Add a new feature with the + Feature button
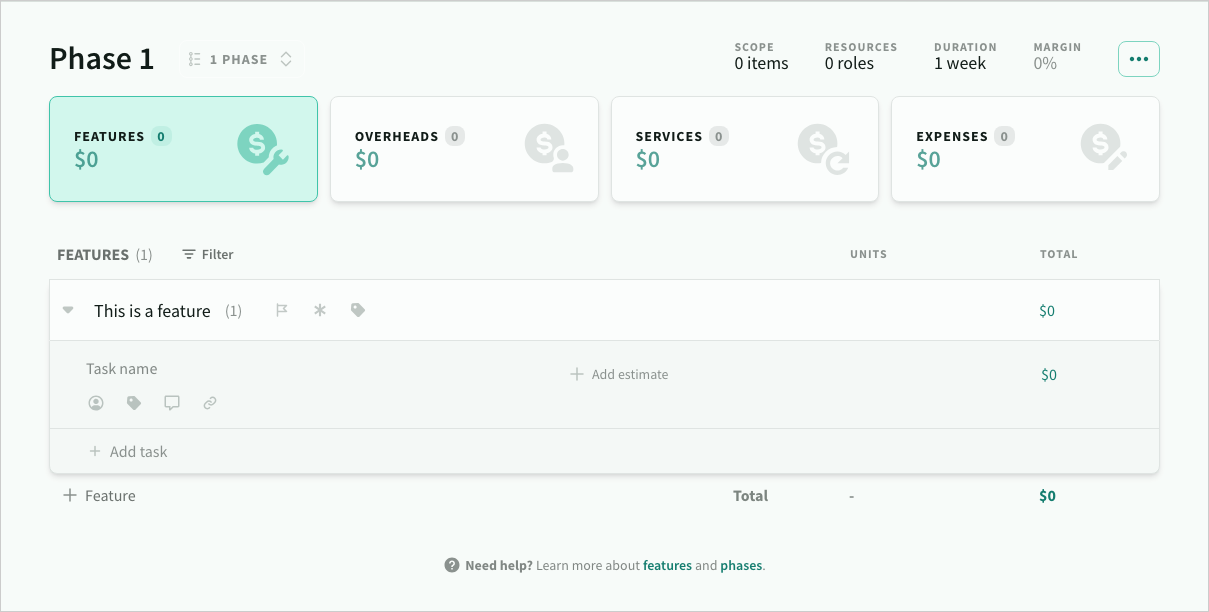1209x612 pixels. coord(98,495)
